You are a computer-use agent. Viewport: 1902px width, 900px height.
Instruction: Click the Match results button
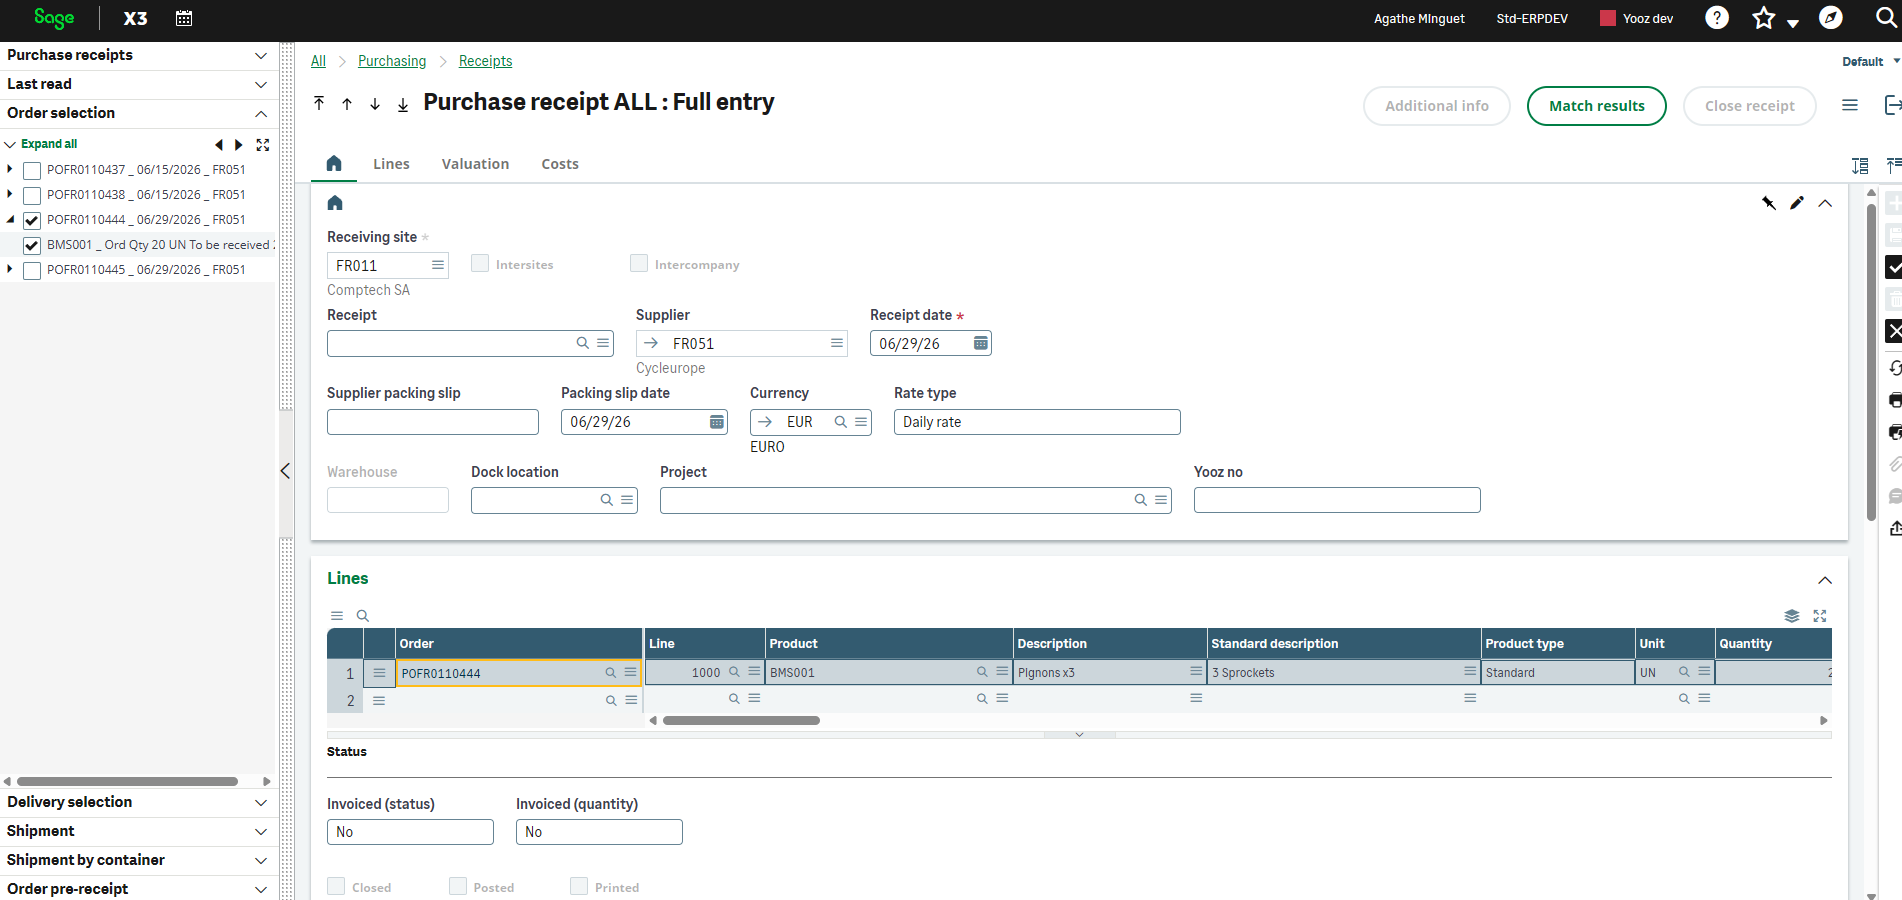(1596, 106)
